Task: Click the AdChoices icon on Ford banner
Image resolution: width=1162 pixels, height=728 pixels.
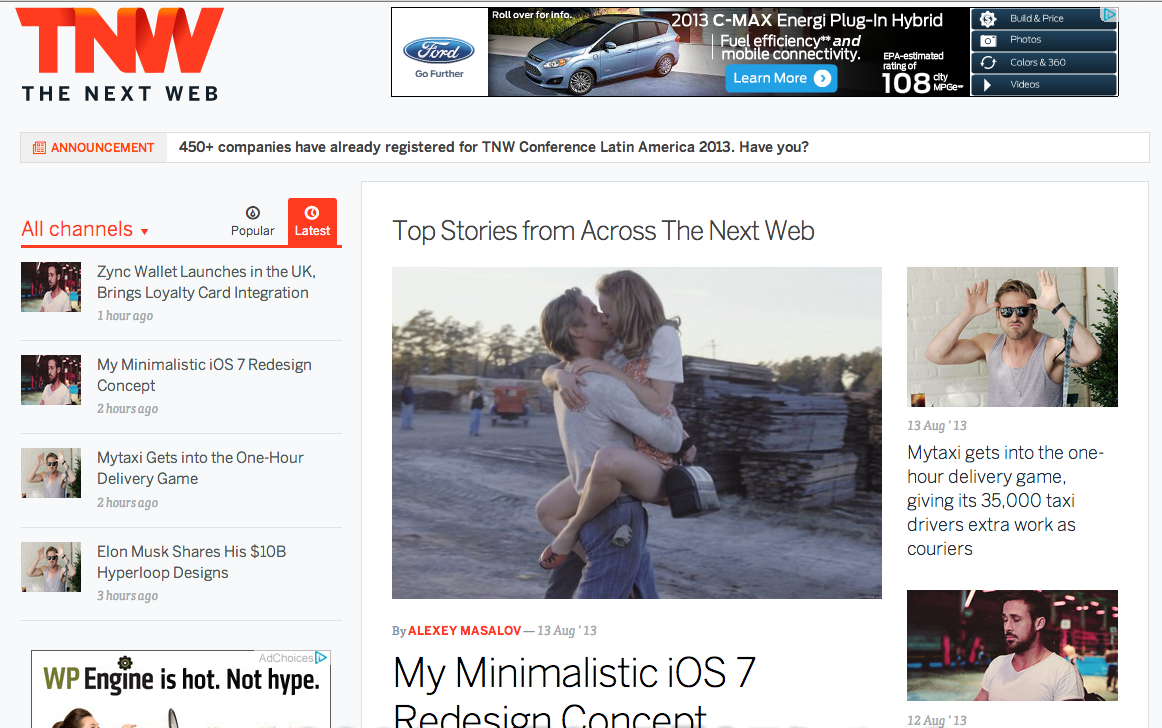Action: [1109, 14]
